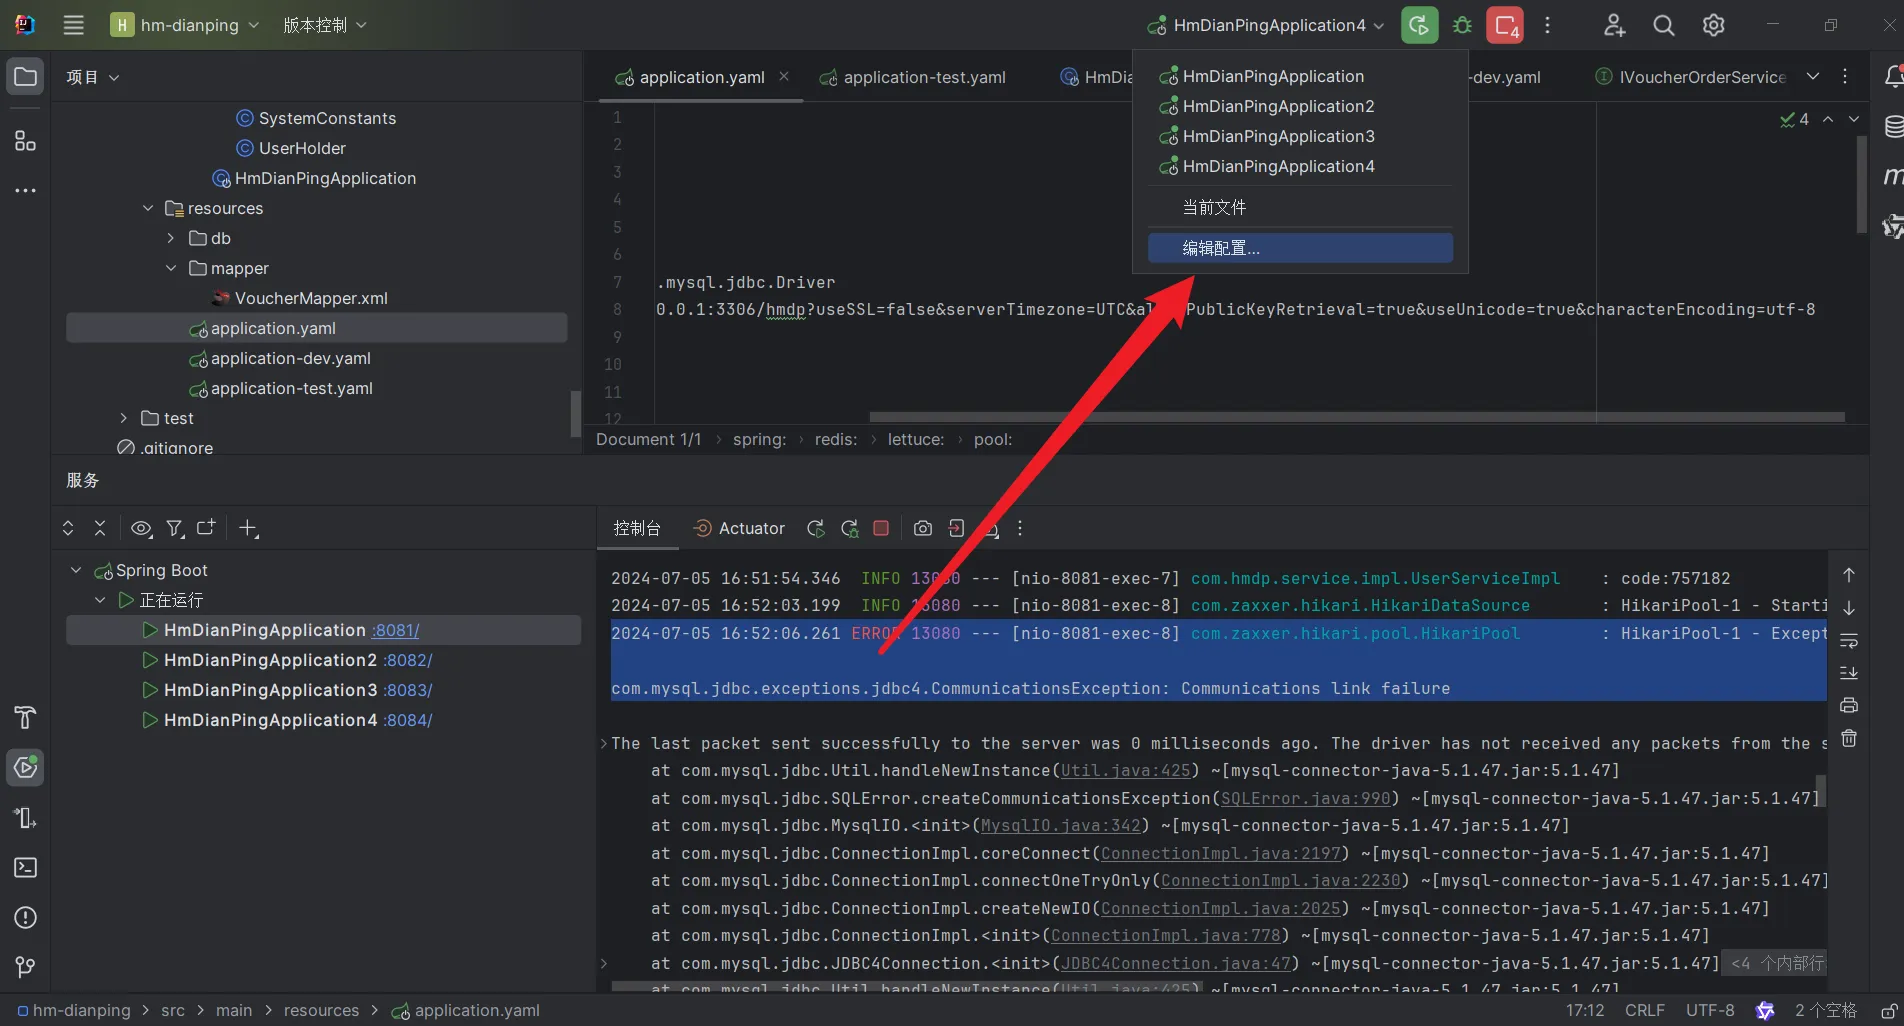Screen dimensions: 1904x1026
Task: Clear console with trash icon
Action: (x=1848, y=738)
